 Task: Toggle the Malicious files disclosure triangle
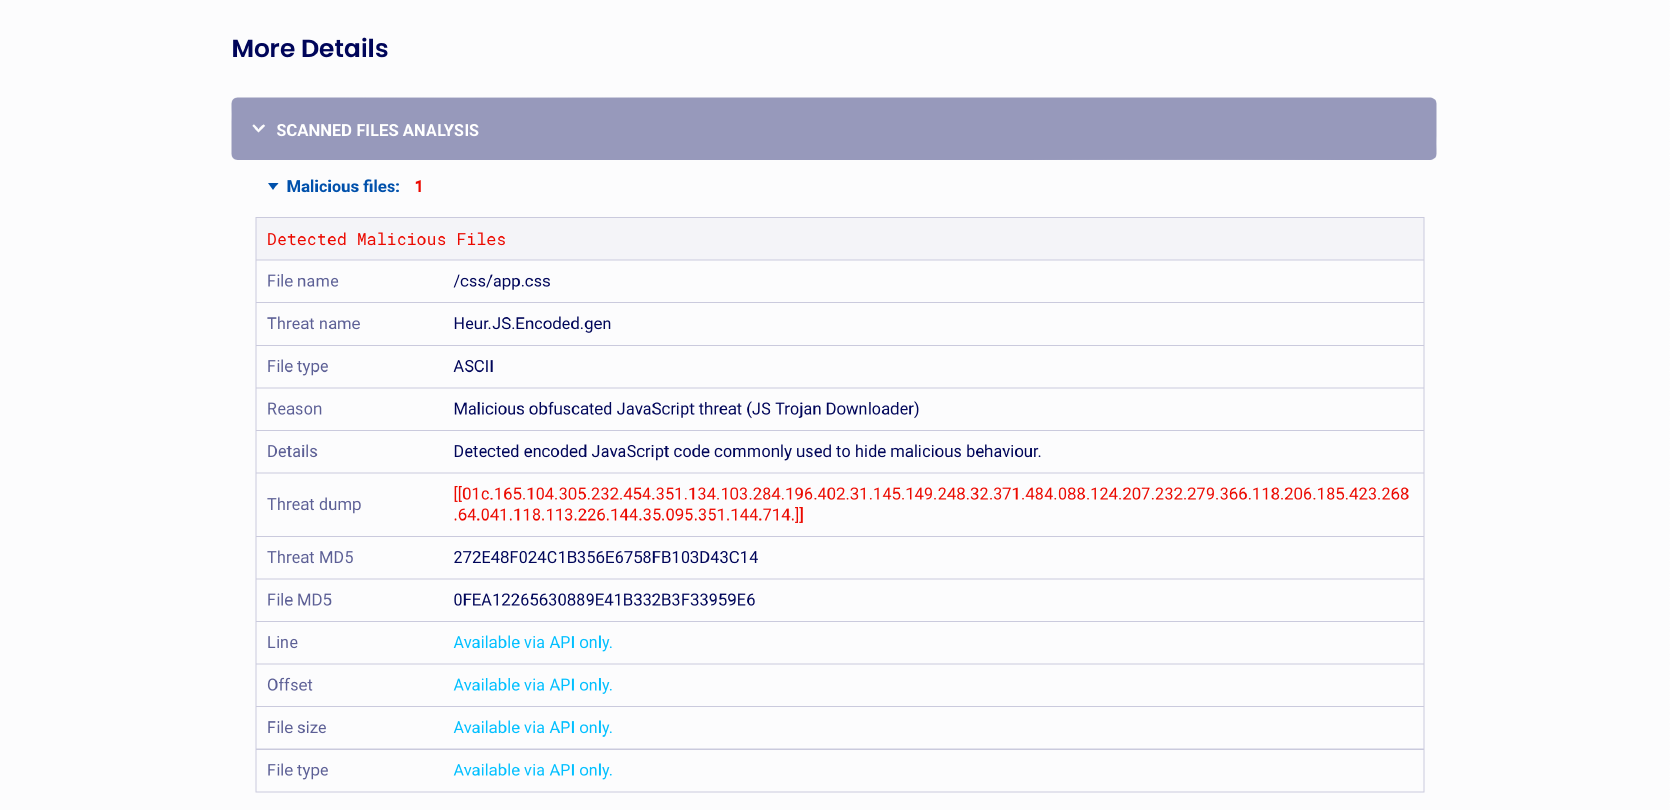coord(273,187)
